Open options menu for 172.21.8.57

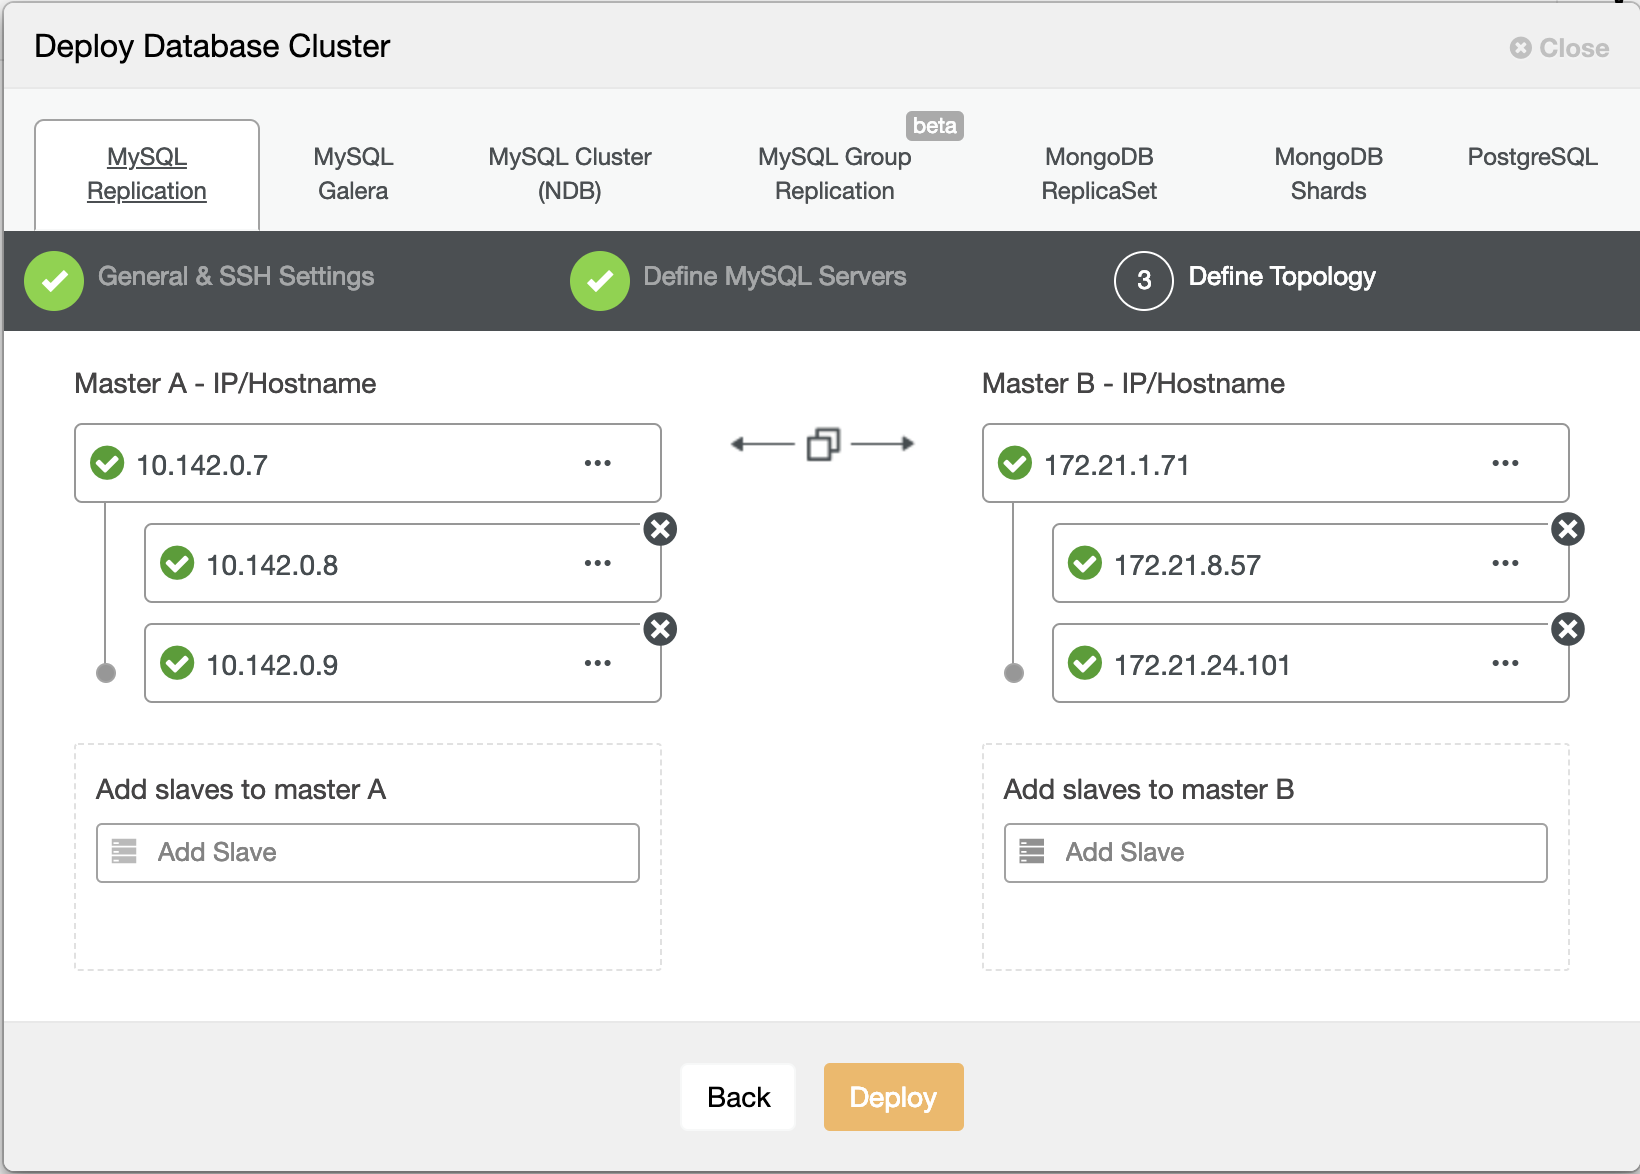(1505, 563)
